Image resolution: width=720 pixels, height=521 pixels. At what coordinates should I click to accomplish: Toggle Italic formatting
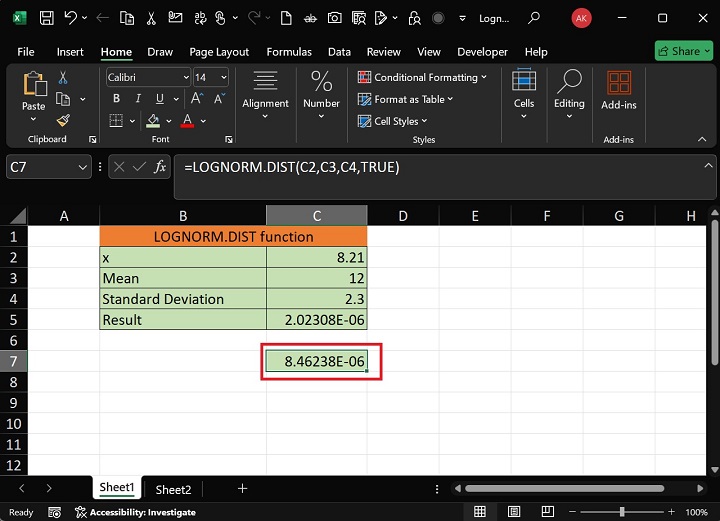(x=136, y=98)
